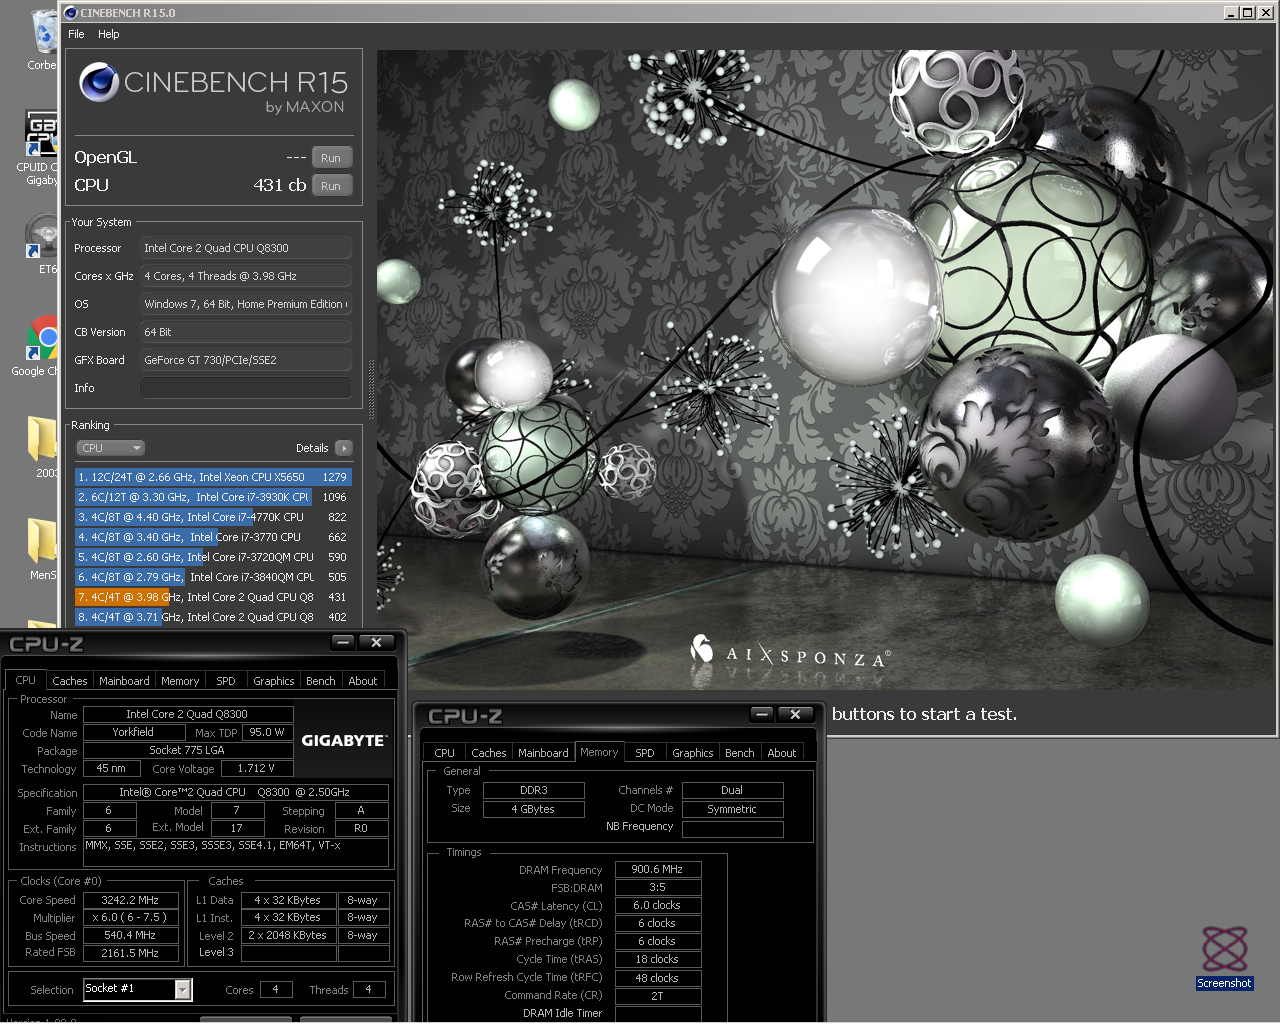Open the Recycle Bin desktop icon
The image size is (1280, 1024).
(44, 40)
